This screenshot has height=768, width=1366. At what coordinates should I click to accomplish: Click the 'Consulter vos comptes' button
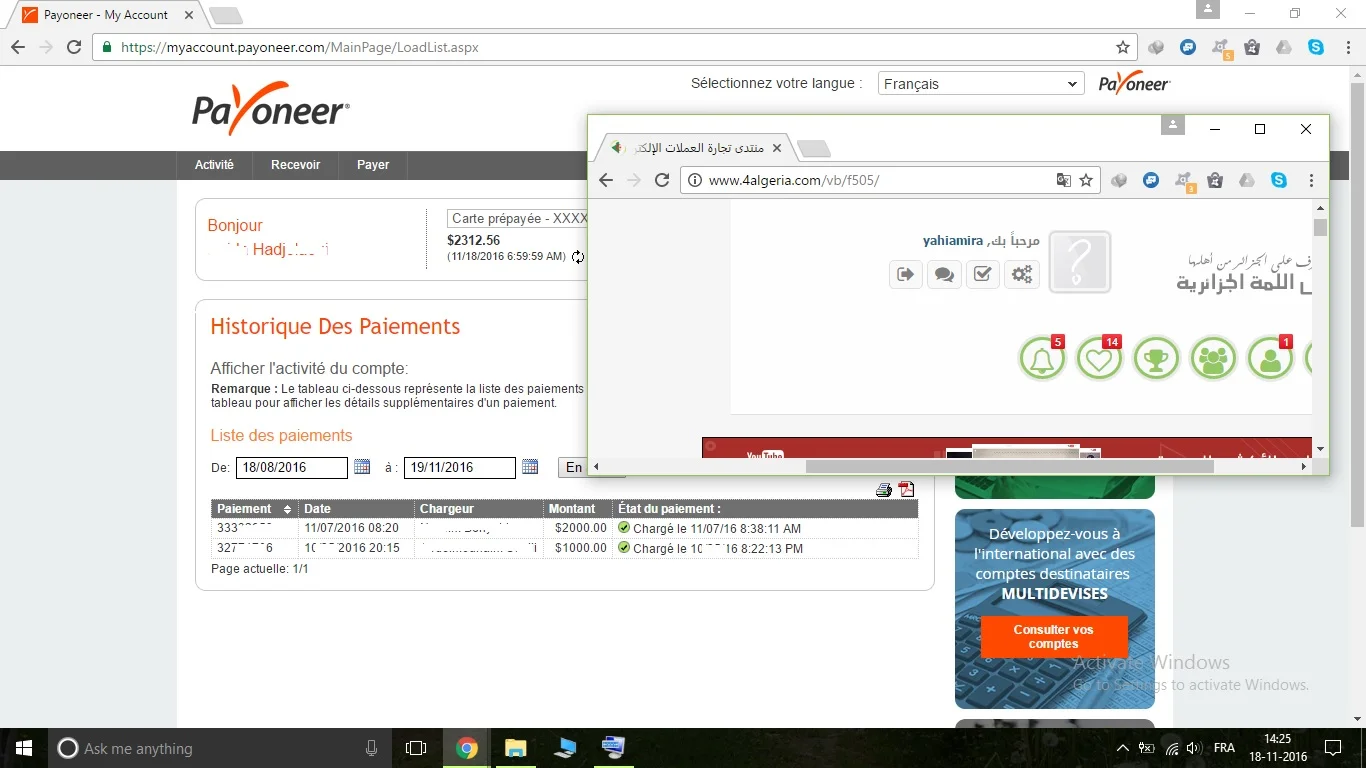point(1053,637)
